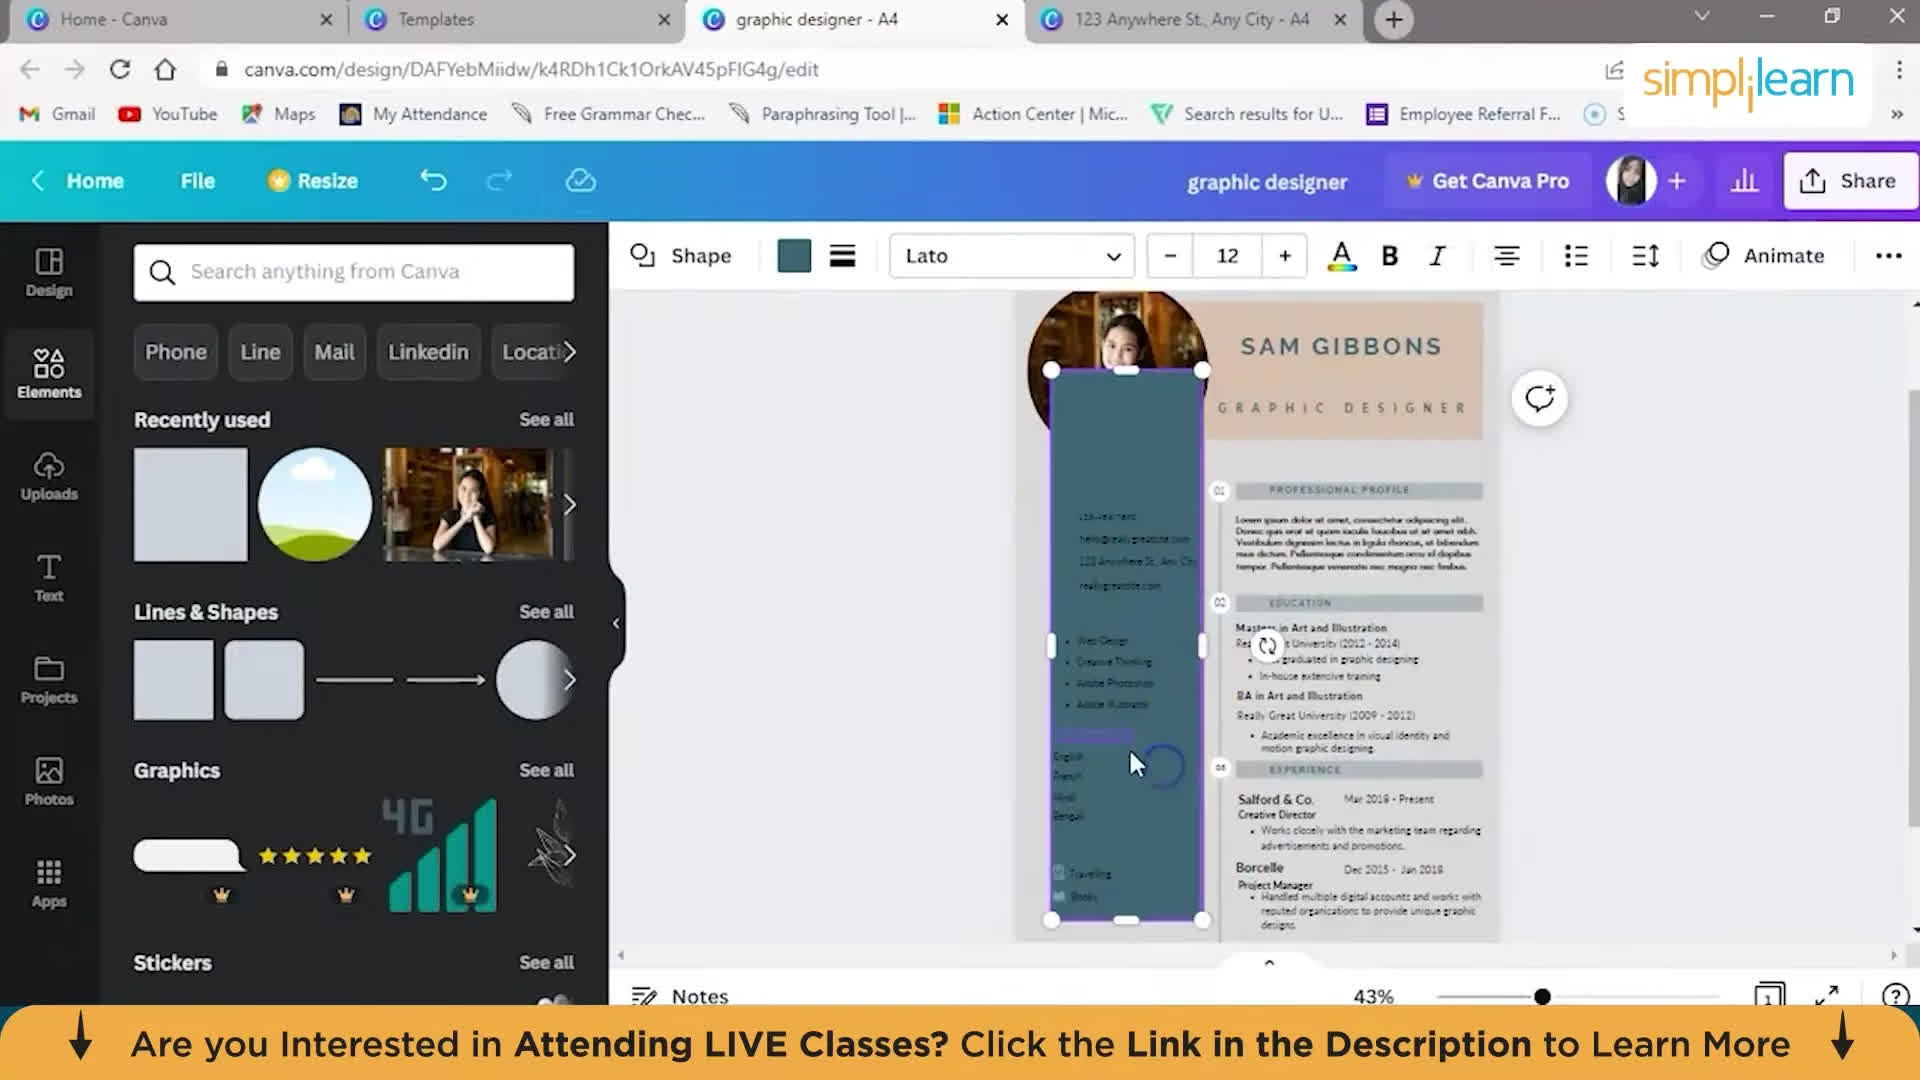
Task: Click the Share button
Action: [x=1849, y=181]
